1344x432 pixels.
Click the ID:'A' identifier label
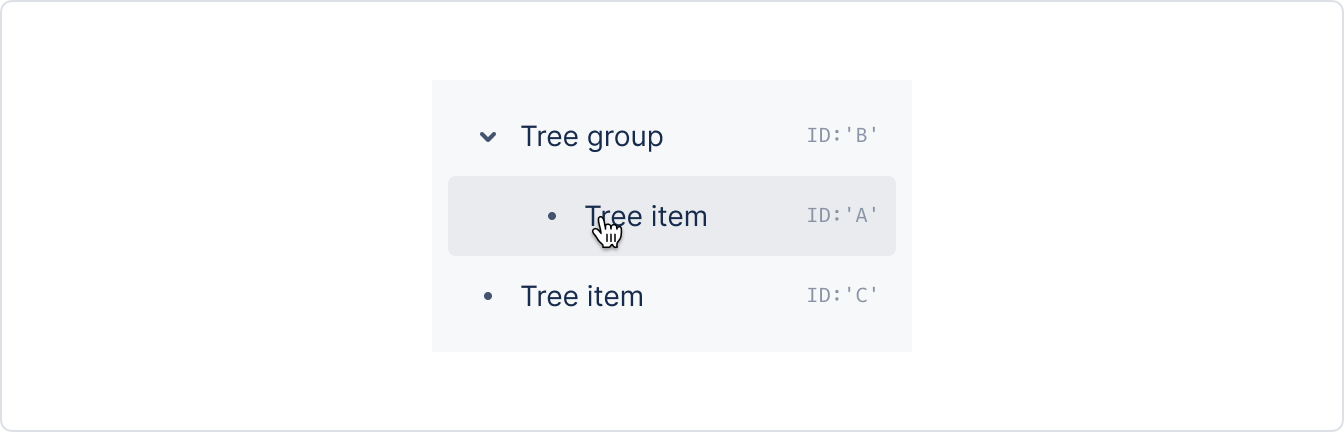pos(842,215)
